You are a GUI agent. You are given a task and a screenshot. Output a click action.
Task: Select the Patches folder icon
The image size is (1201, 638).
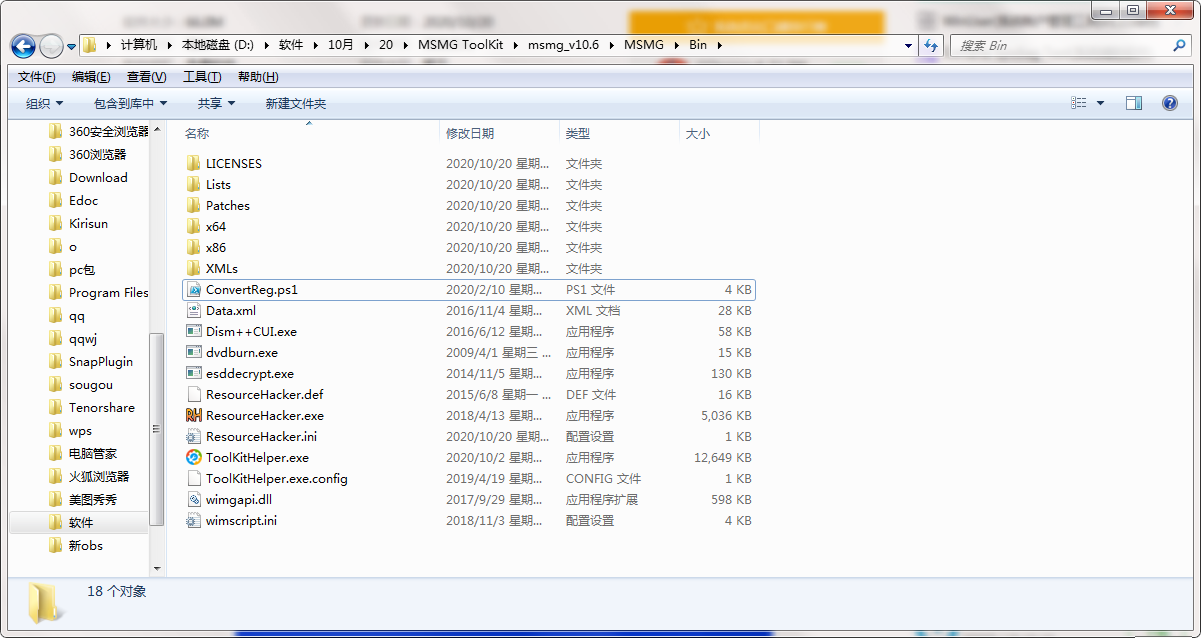[194, 205]
